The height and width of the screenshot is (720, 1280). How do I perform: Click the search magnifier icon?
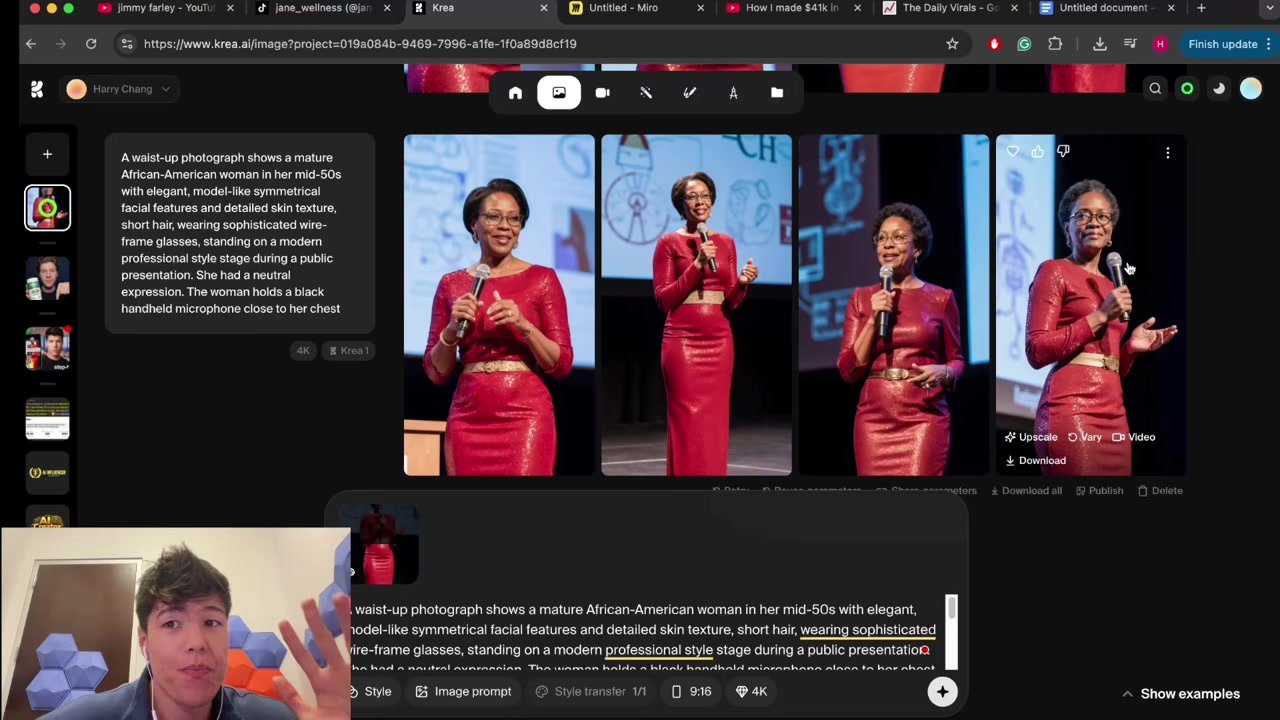click(x=1155, y=89)
